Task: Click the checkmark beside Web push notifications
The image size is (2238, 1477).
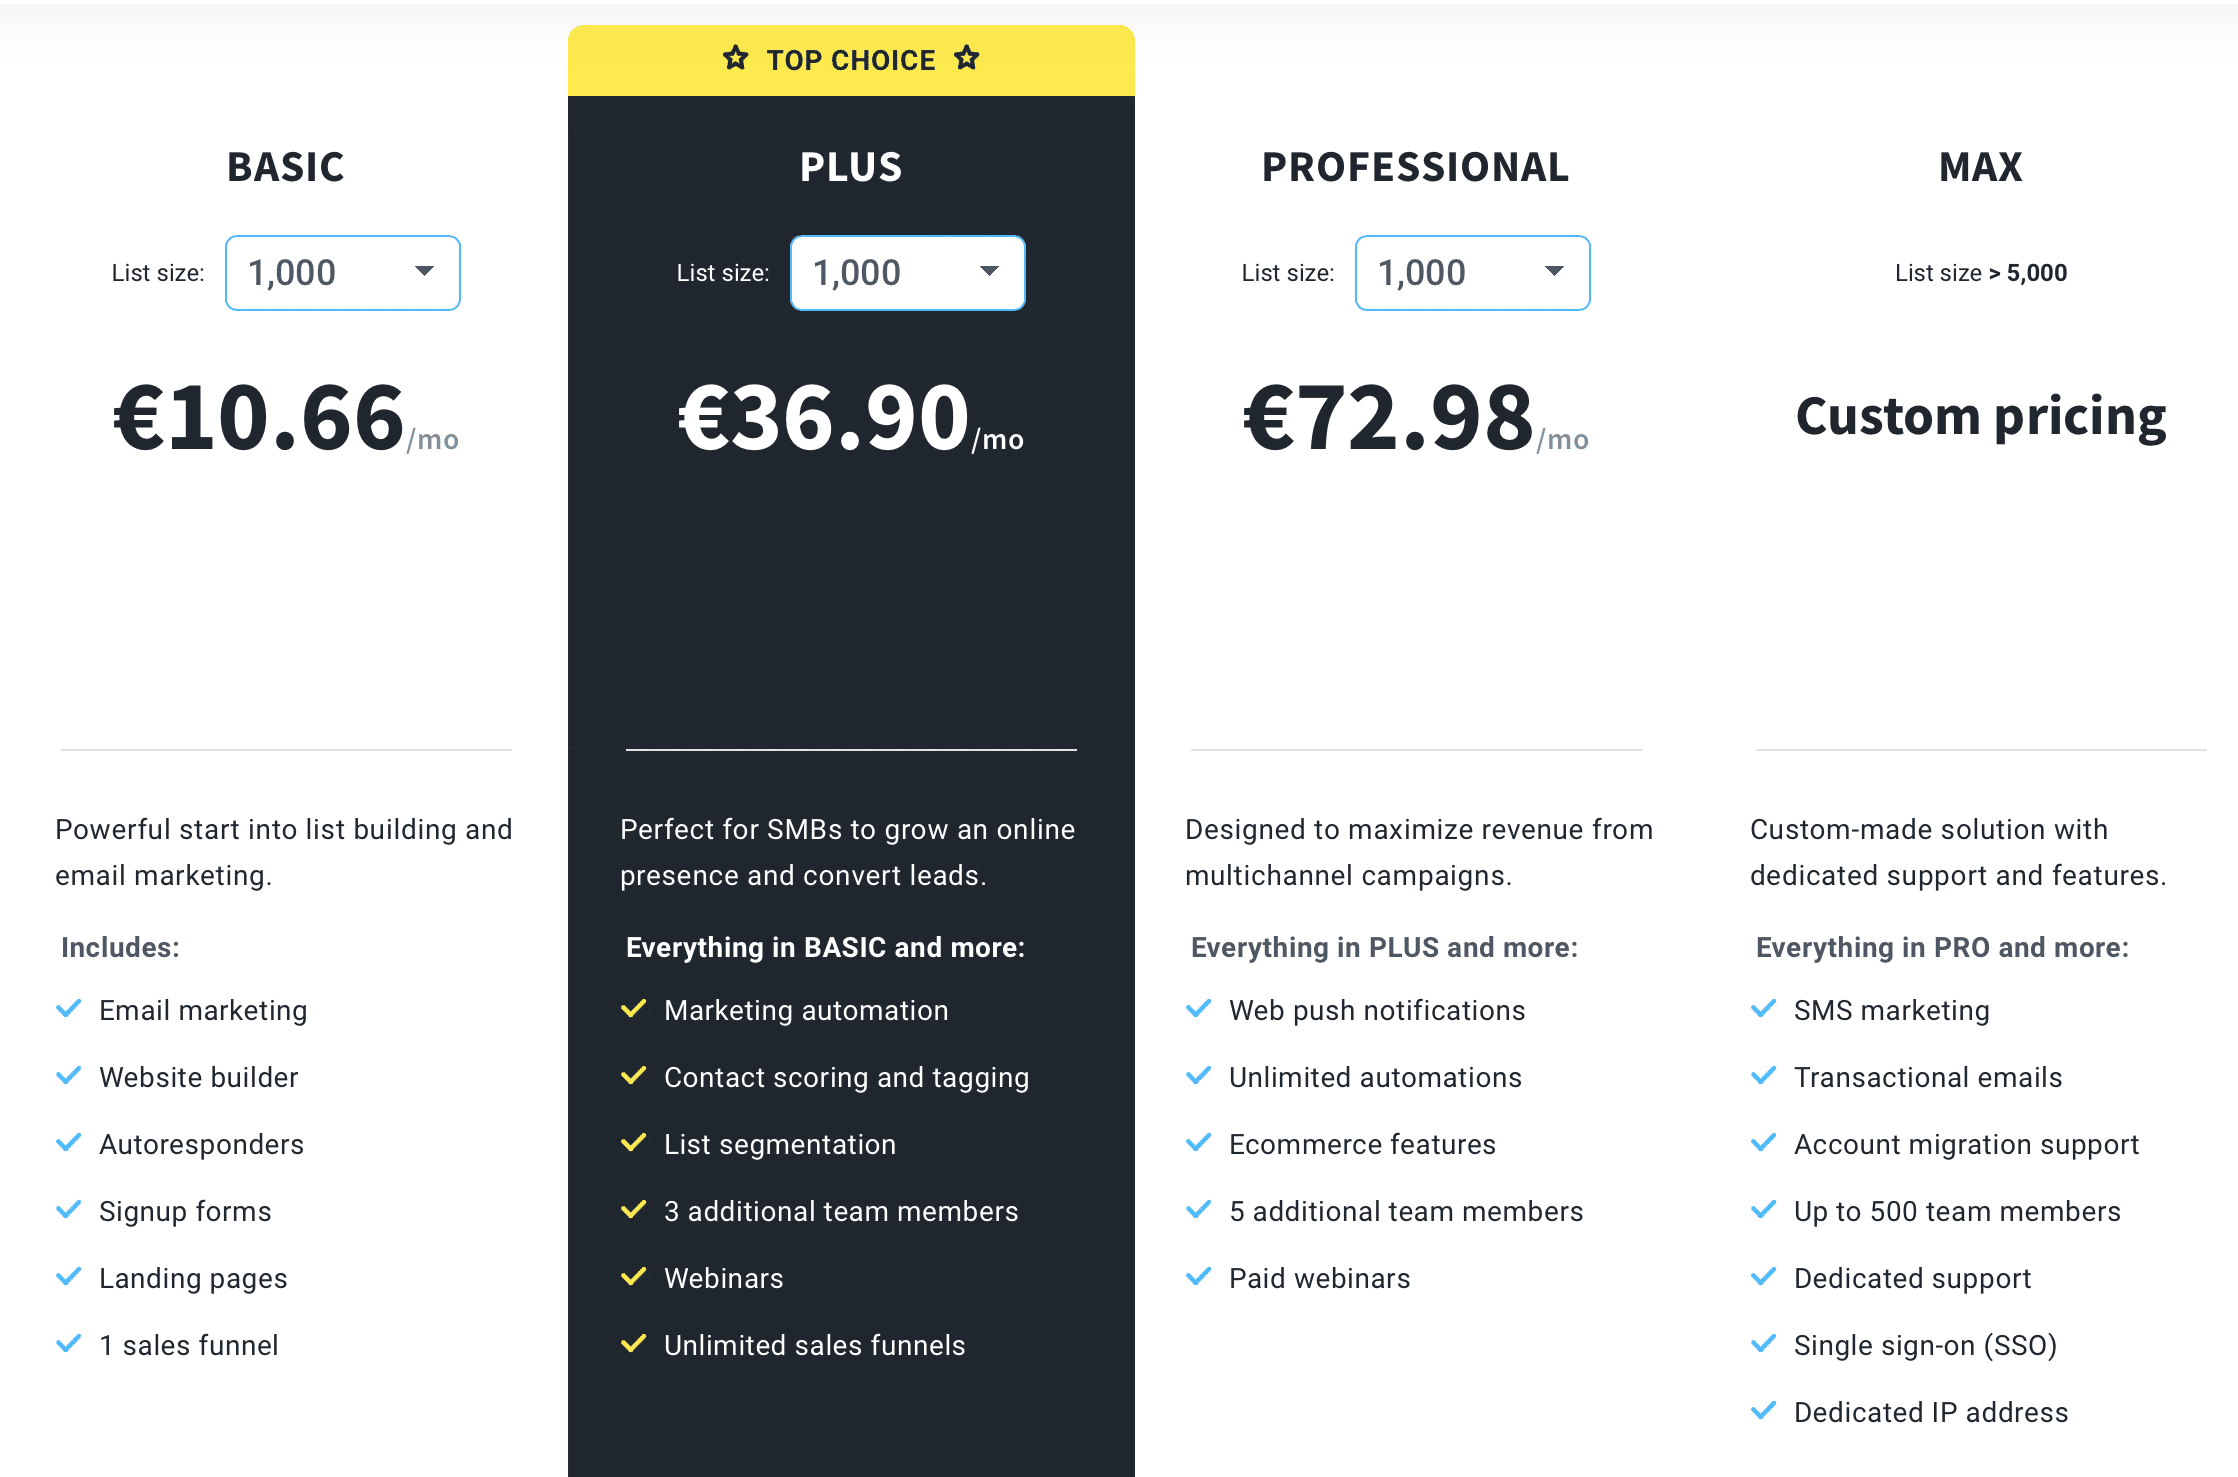Action: click(x=1199, y=1008)
